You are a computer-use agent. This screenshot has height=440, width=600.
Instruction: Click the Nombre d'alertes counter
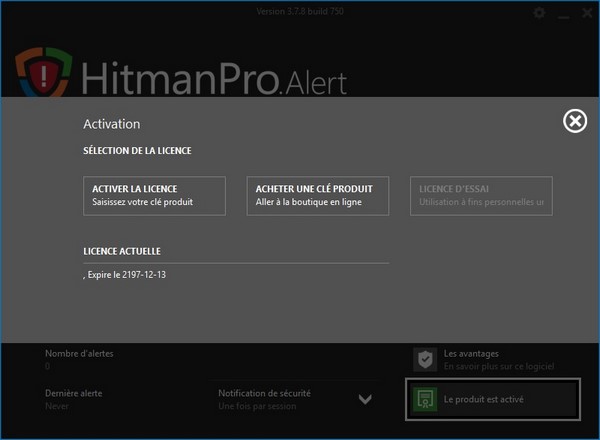79,359
